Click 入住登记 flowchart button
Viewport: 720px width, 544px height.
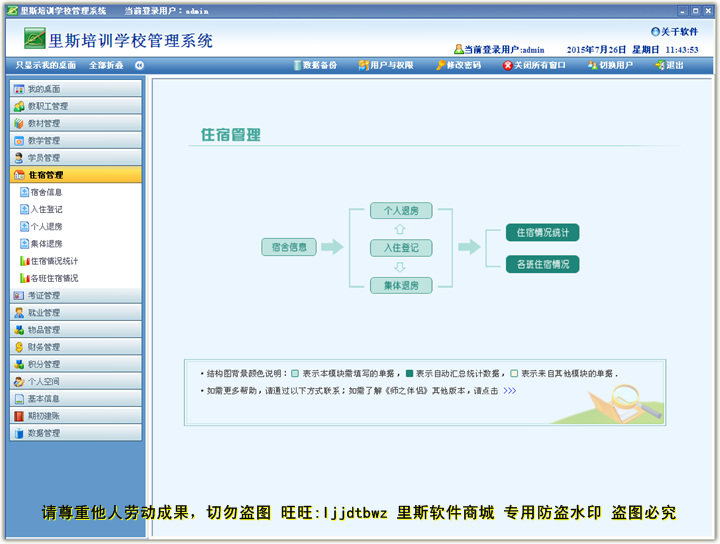(401, 248)
